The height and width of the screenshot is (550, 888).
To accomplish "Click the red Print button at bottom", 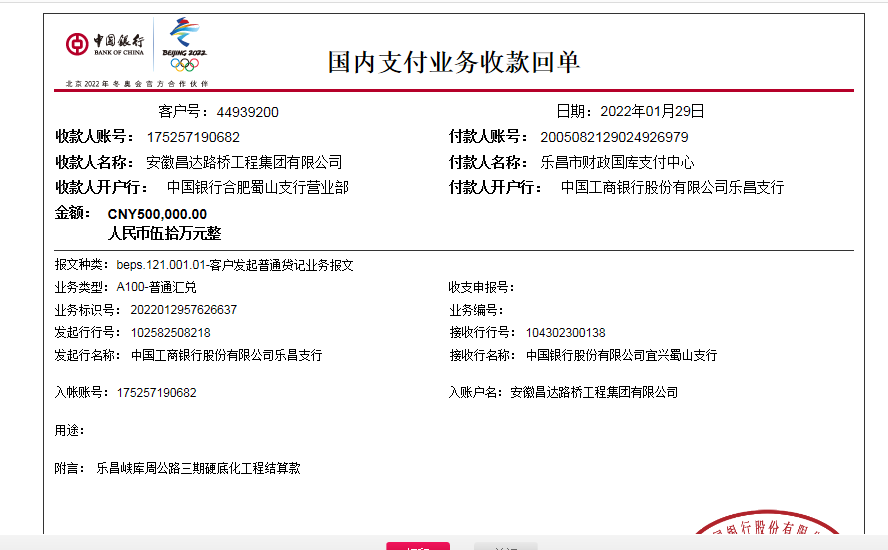I will click(x=418, y=546).
